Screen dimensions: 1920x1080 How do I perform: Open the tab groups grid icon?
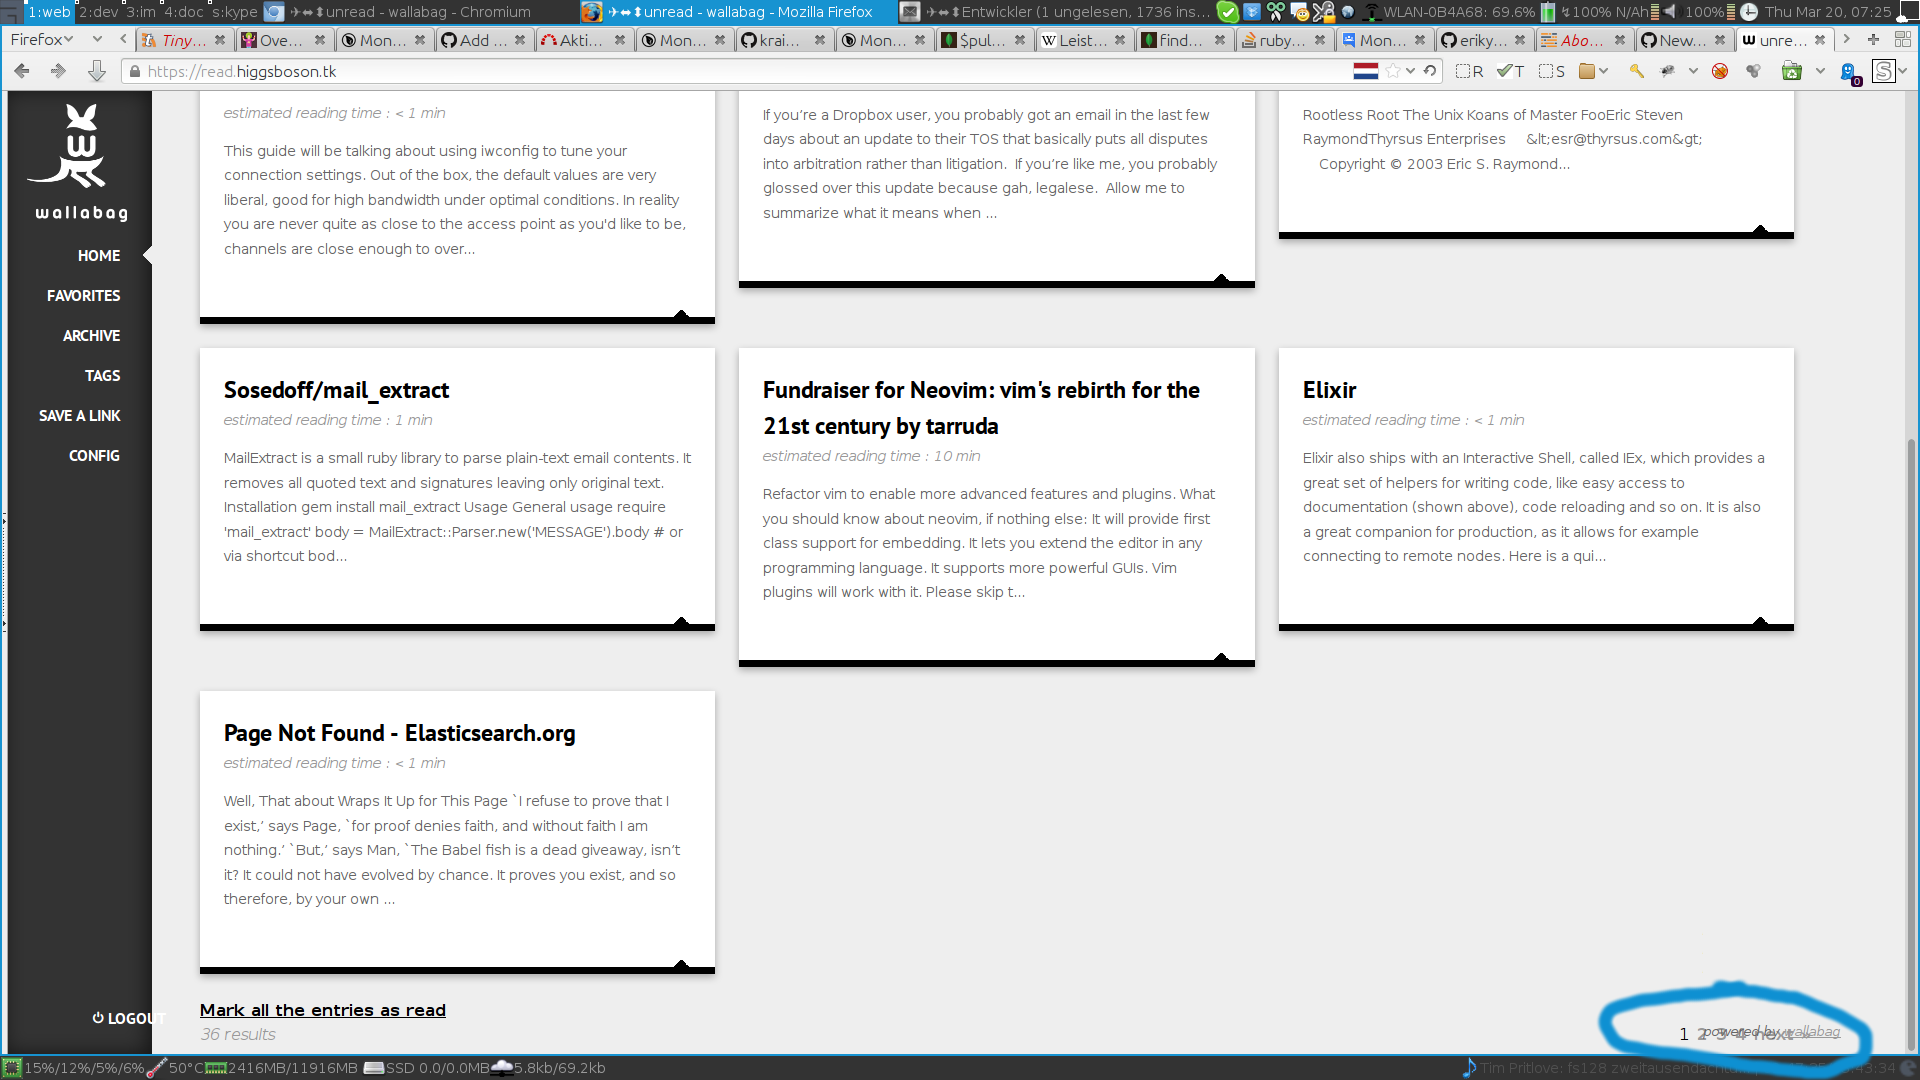point(1903,40)
